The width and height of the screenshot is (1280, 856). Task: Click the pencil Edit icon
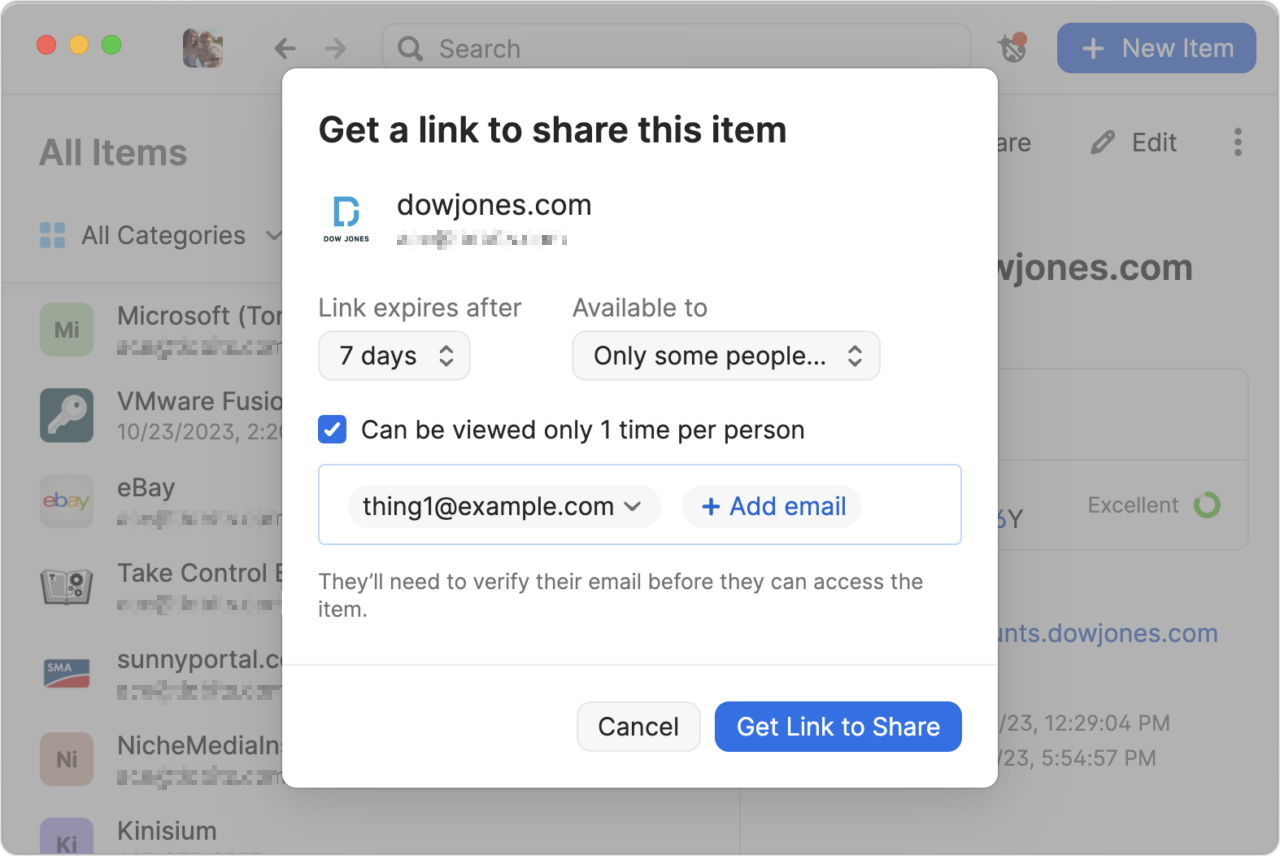[x=1103, y=143]
